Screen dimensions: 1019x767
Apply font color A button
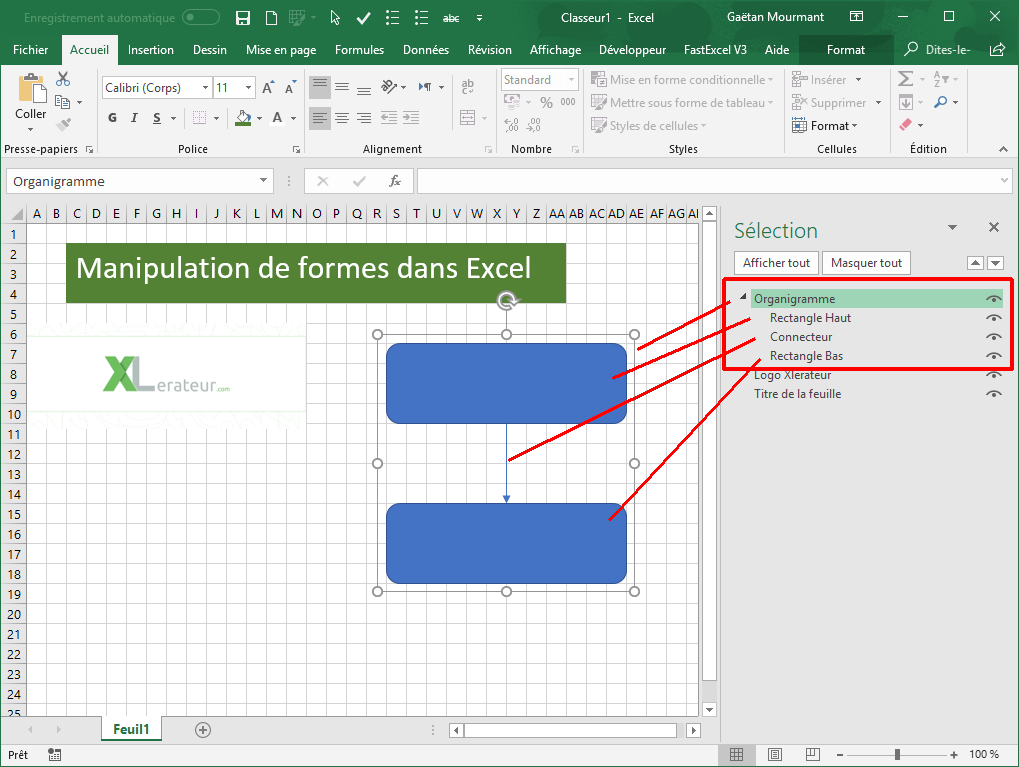point(277,118)
